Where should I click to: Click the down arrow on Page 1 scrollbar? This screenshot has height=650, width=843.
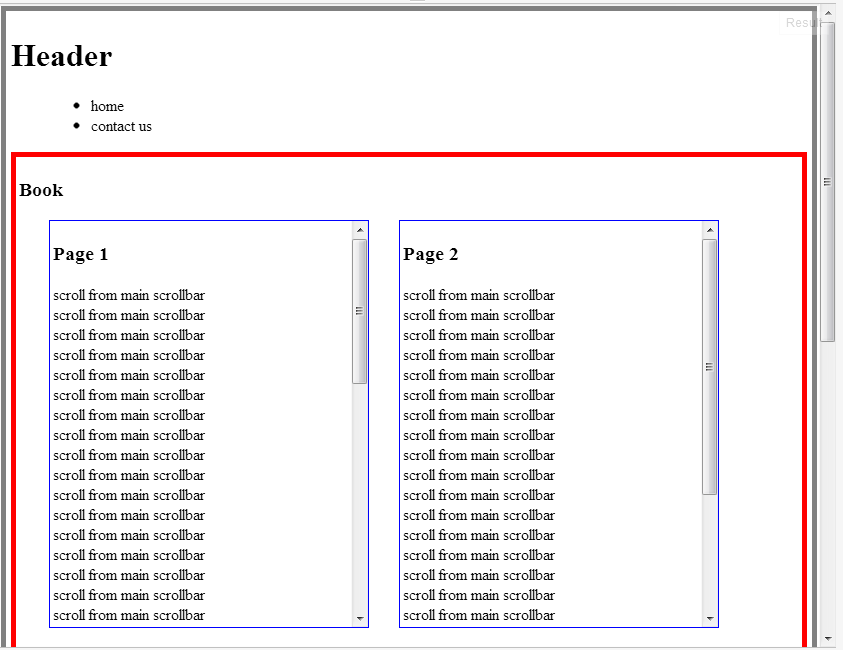coord(360,618)
